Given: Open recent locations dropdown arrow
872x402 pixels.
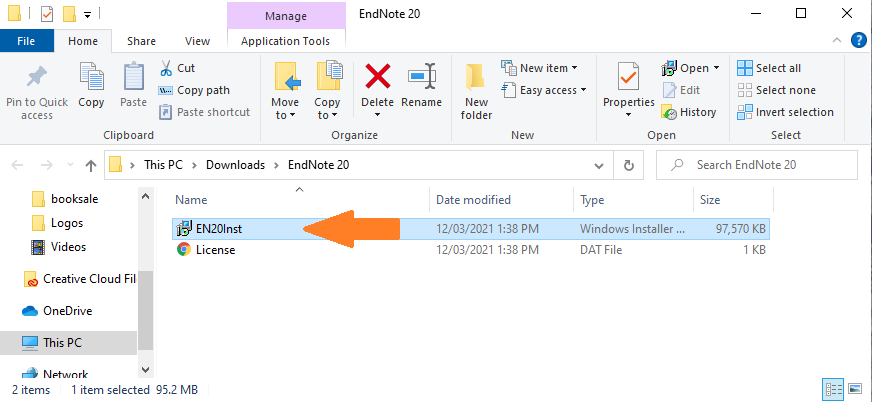Looking at the screenshot, I should pos(70,165).
